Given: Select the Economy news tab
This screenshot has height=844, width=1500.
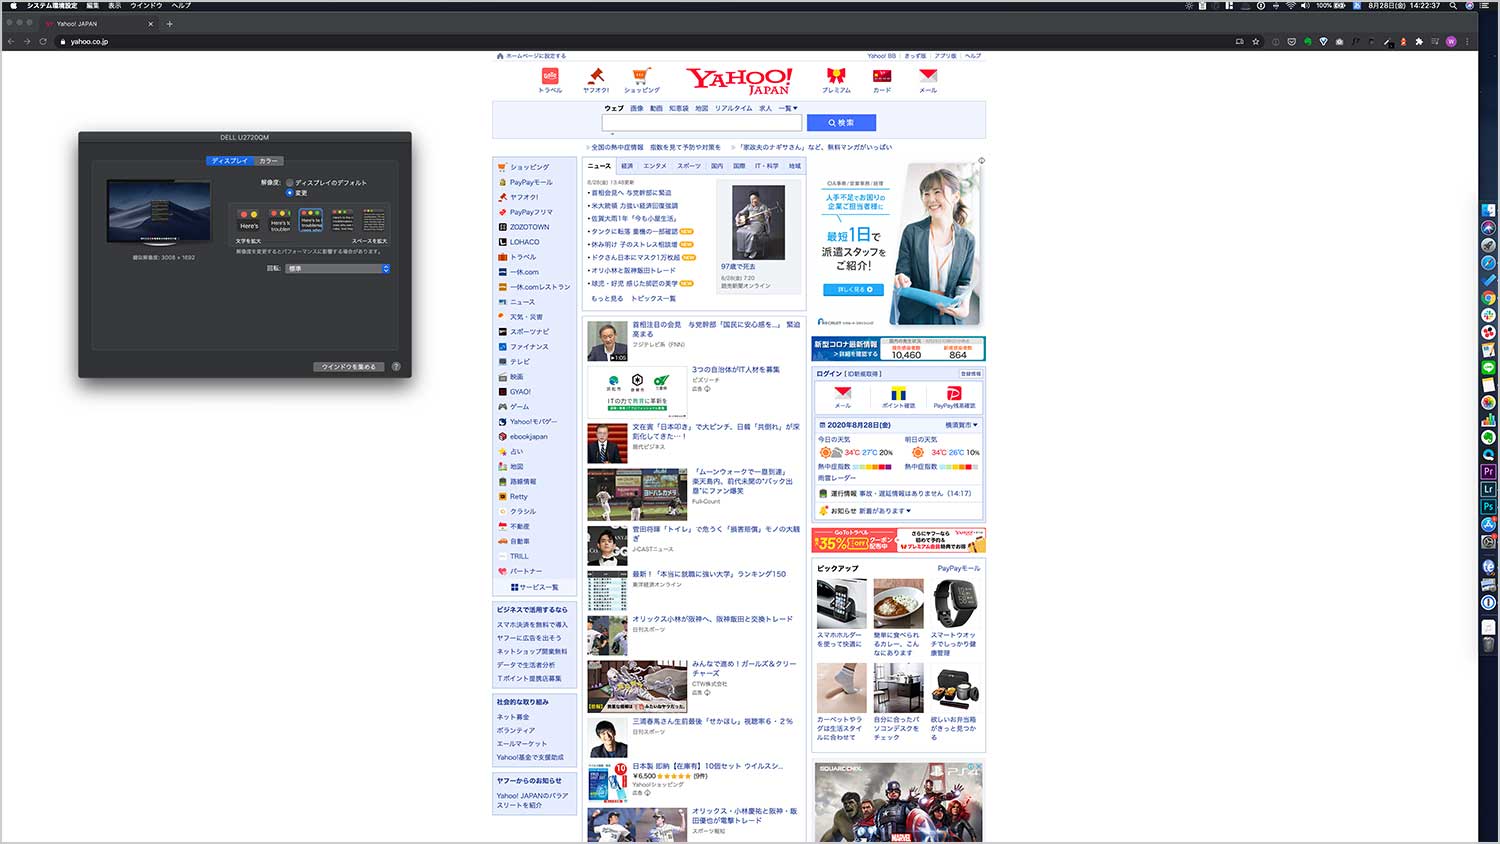Looking at the screenshot, I should pos(627,166).
